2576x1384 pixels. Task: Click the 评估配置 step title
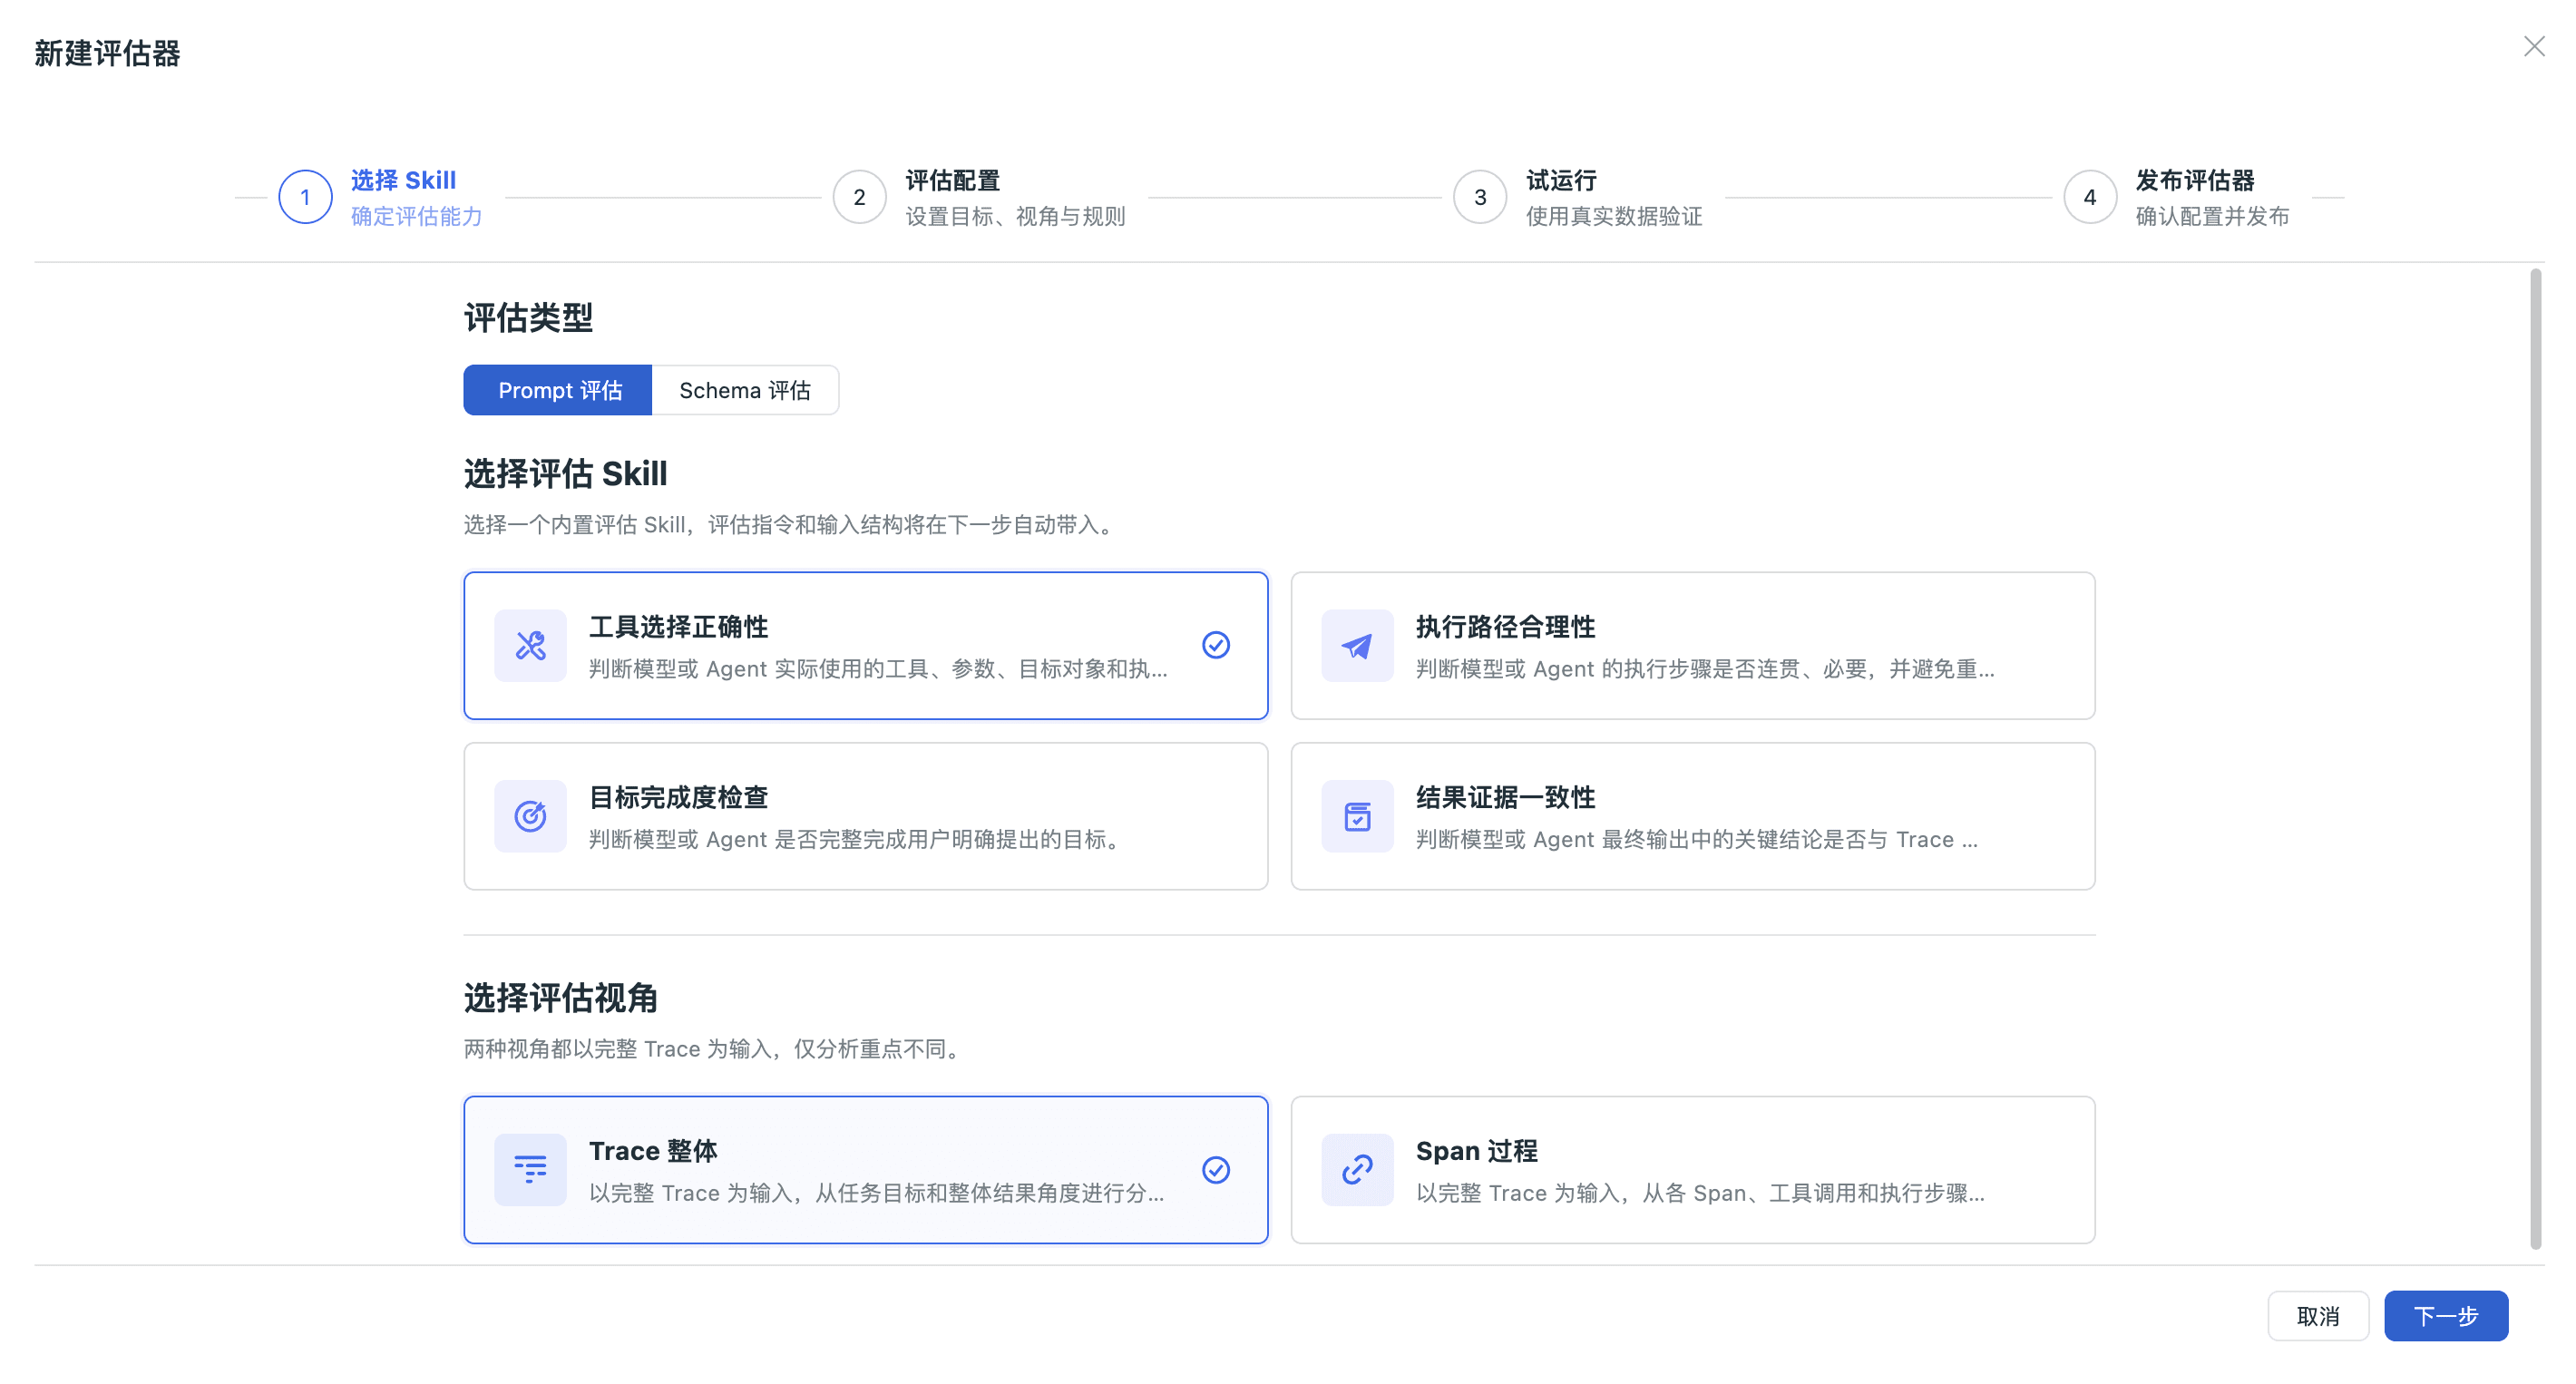pos(953,181)
